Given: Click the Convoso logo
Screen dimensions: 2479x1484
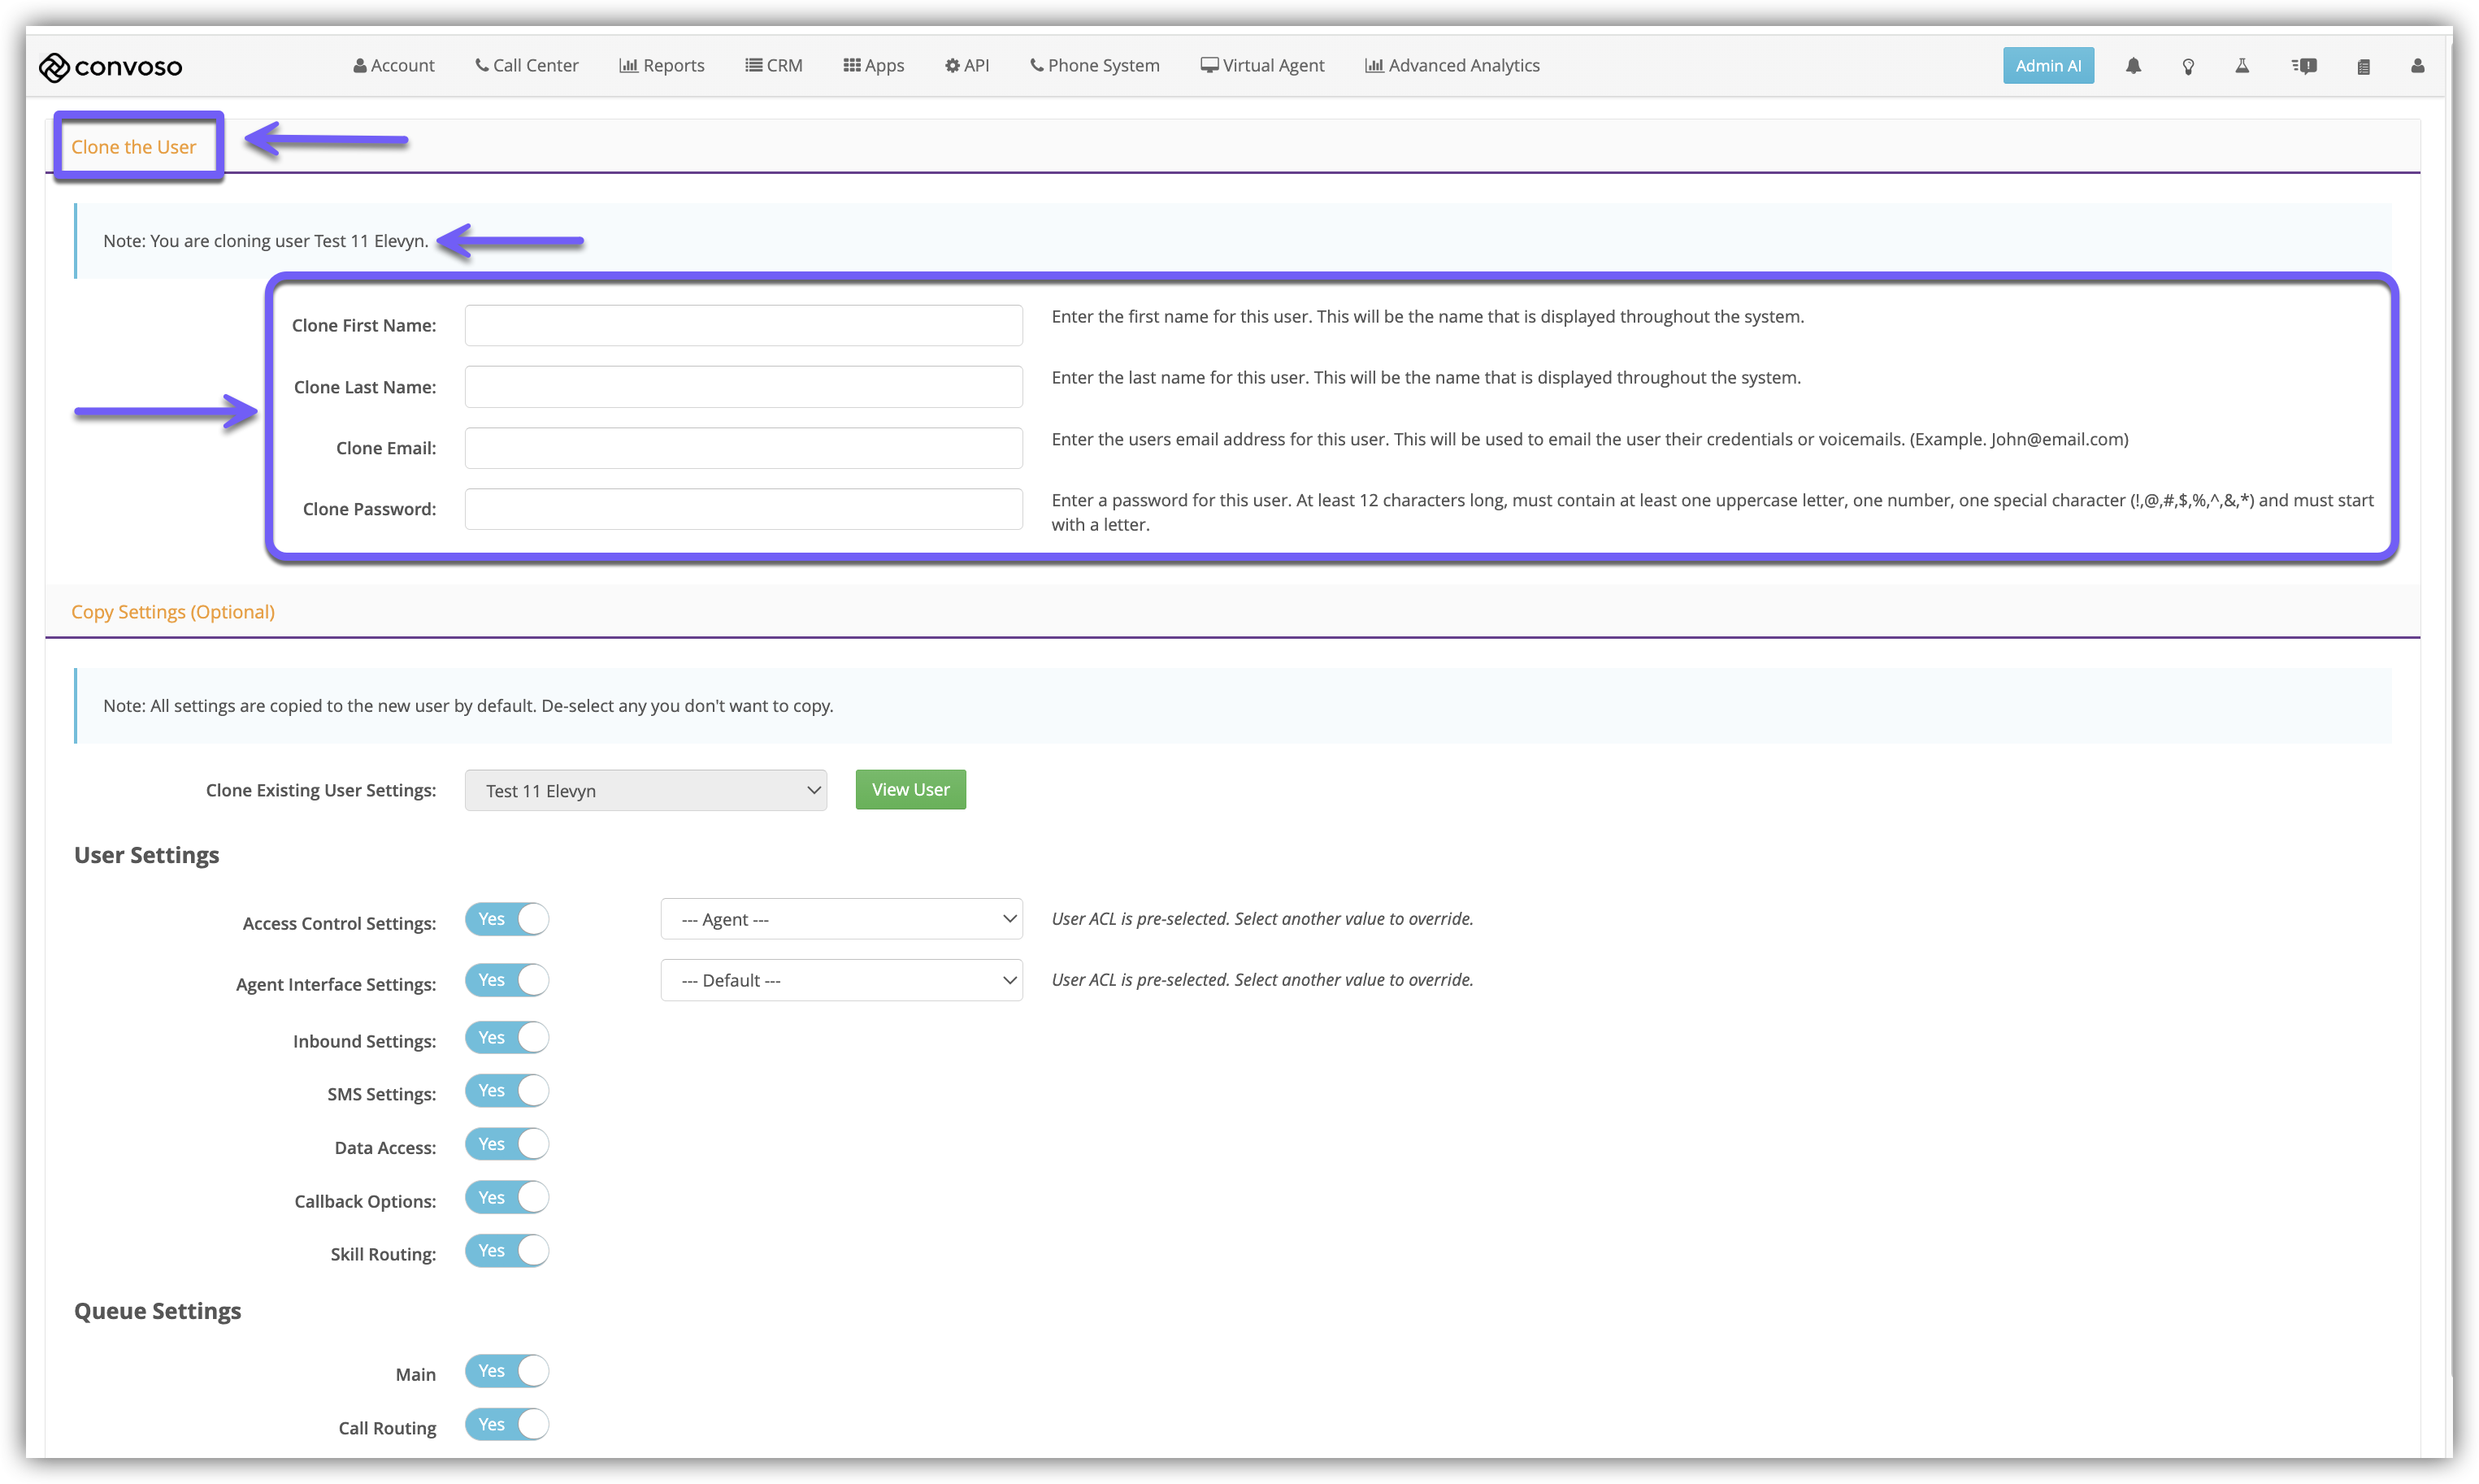Looking at the screenshot, I should coord(110,66).
